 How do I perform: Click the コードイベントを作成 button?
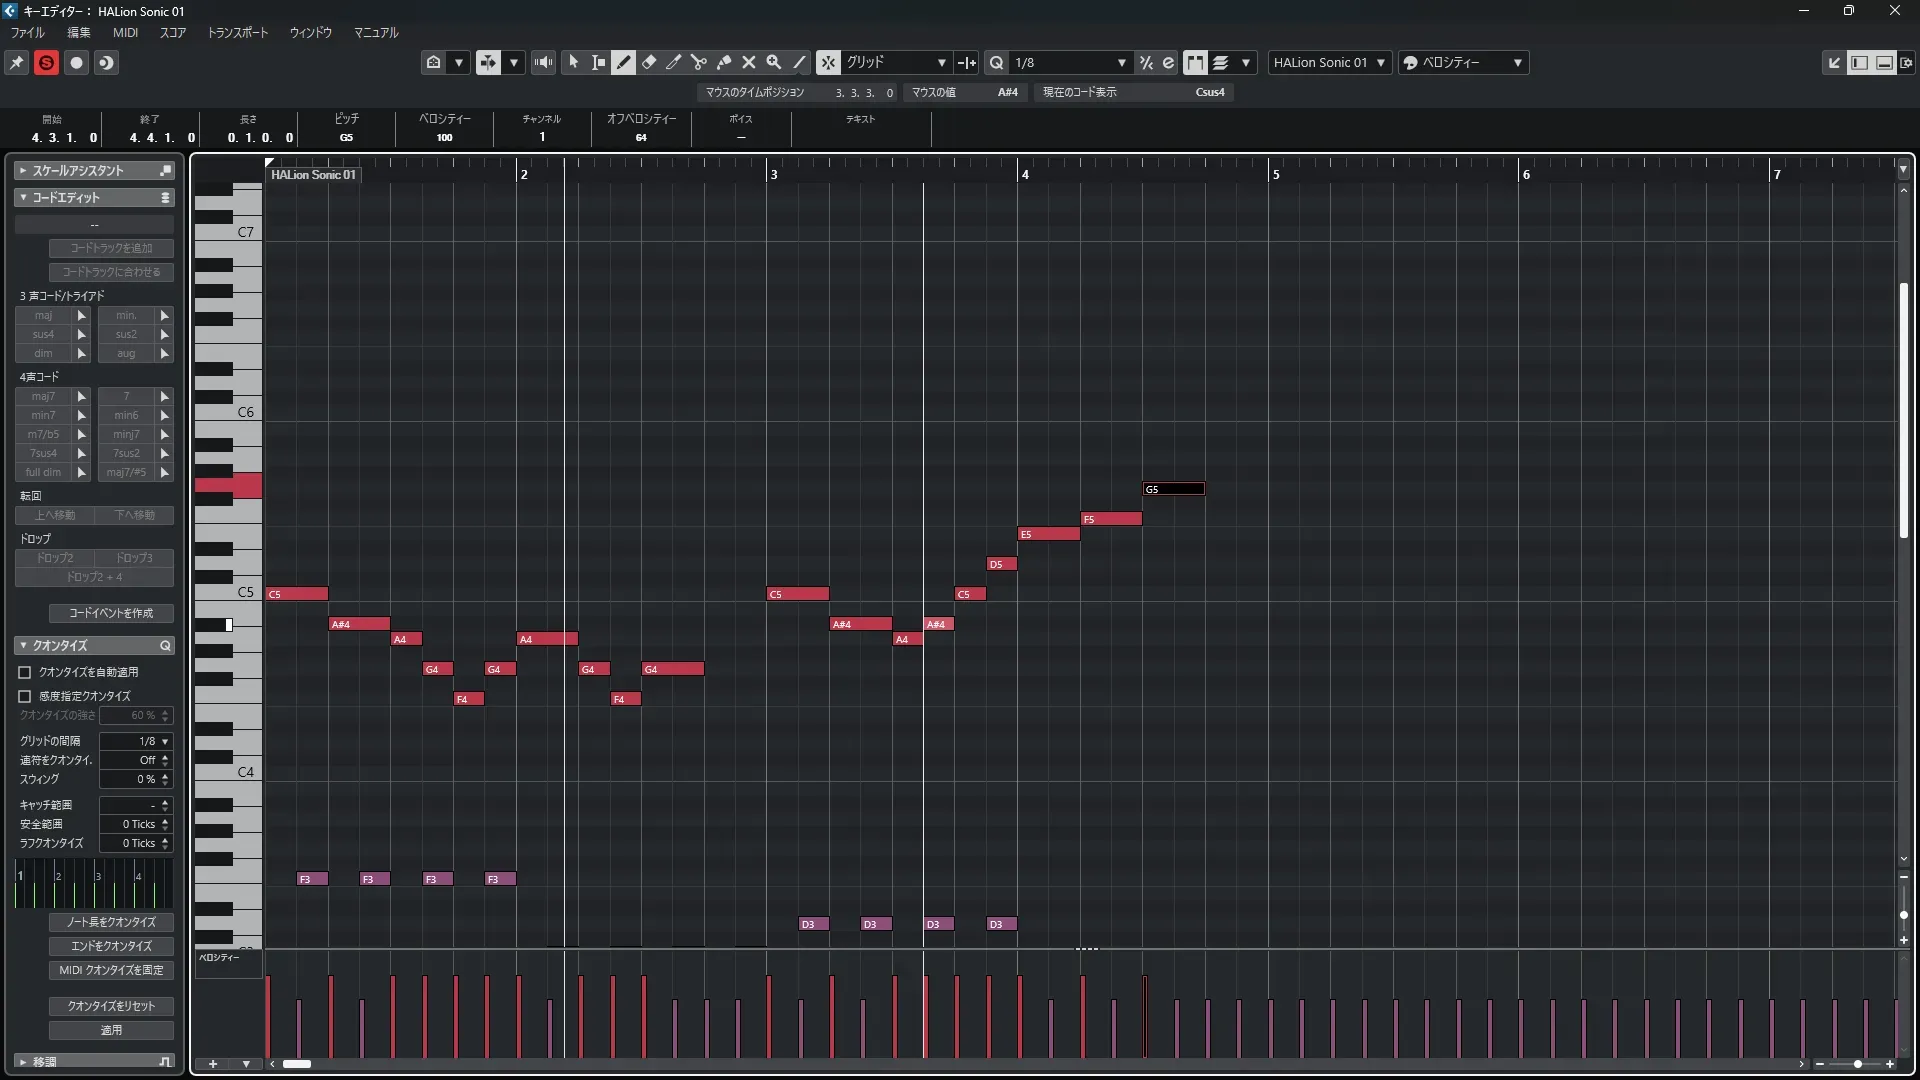pyautogui.click(x=111, y=613)
